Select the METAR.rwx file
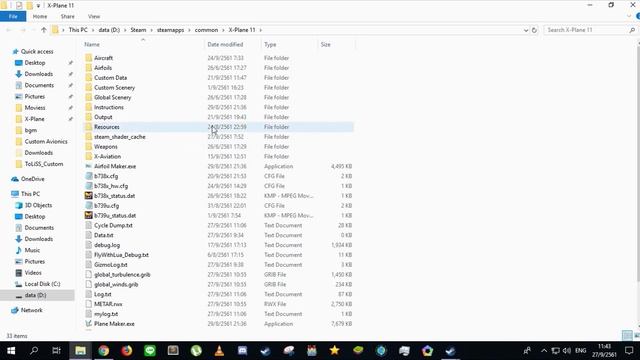 pos(108,304)
